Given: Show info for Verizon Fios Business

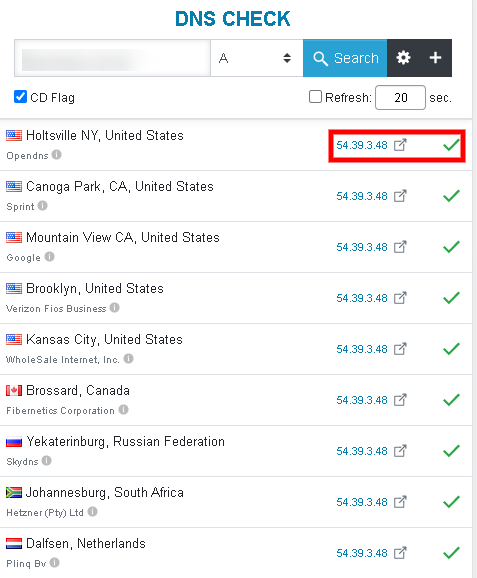Looking at the screenshot, I should (115, 307).
